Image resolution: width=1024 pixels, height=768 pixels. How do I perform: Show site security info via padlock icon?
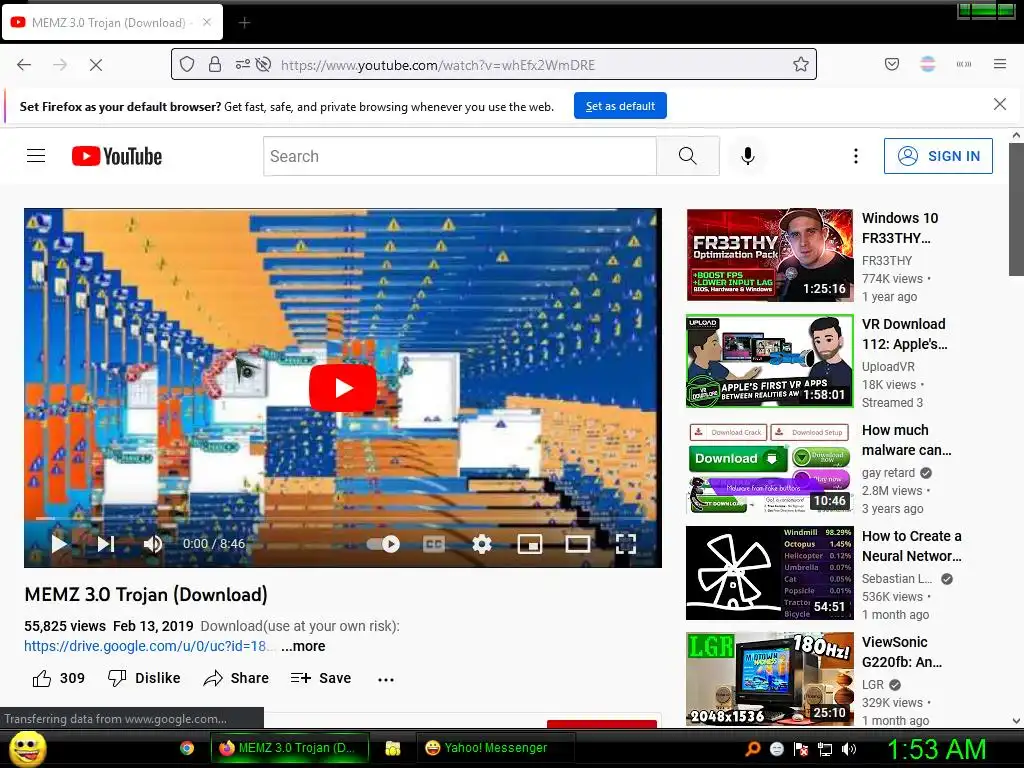215,64
